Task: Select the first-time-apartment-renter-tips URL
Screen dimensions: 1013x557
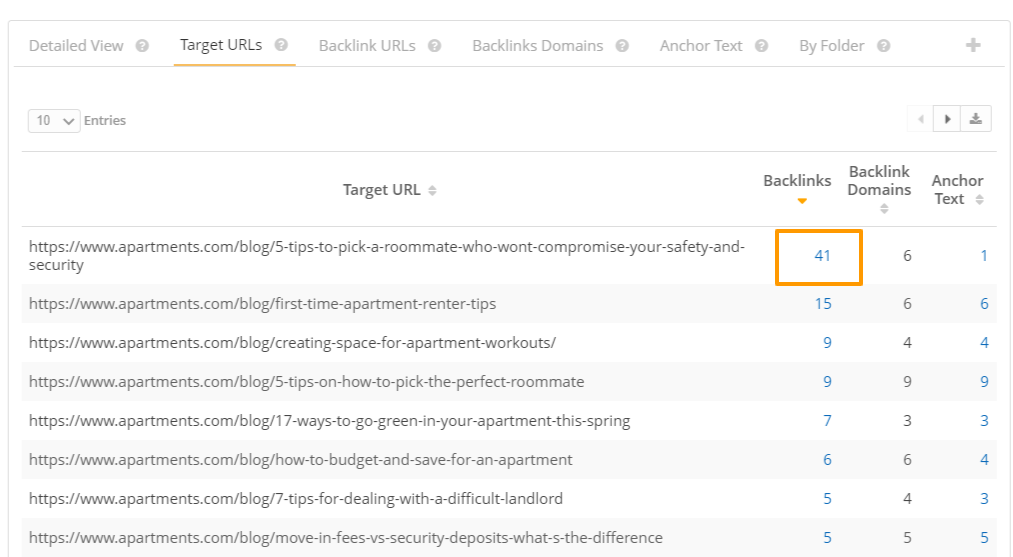Action: pyautogui.click(x=262, y=304)
